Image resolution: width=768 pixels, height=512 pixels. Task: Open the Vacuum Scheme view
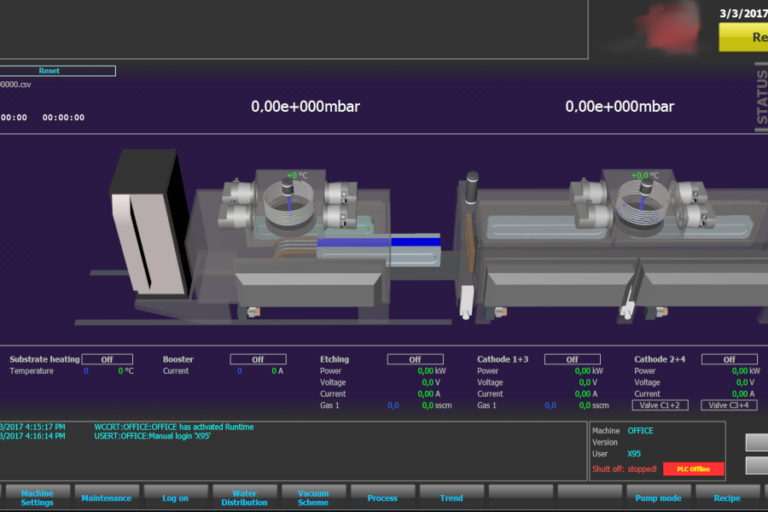(x=313, y=497)
